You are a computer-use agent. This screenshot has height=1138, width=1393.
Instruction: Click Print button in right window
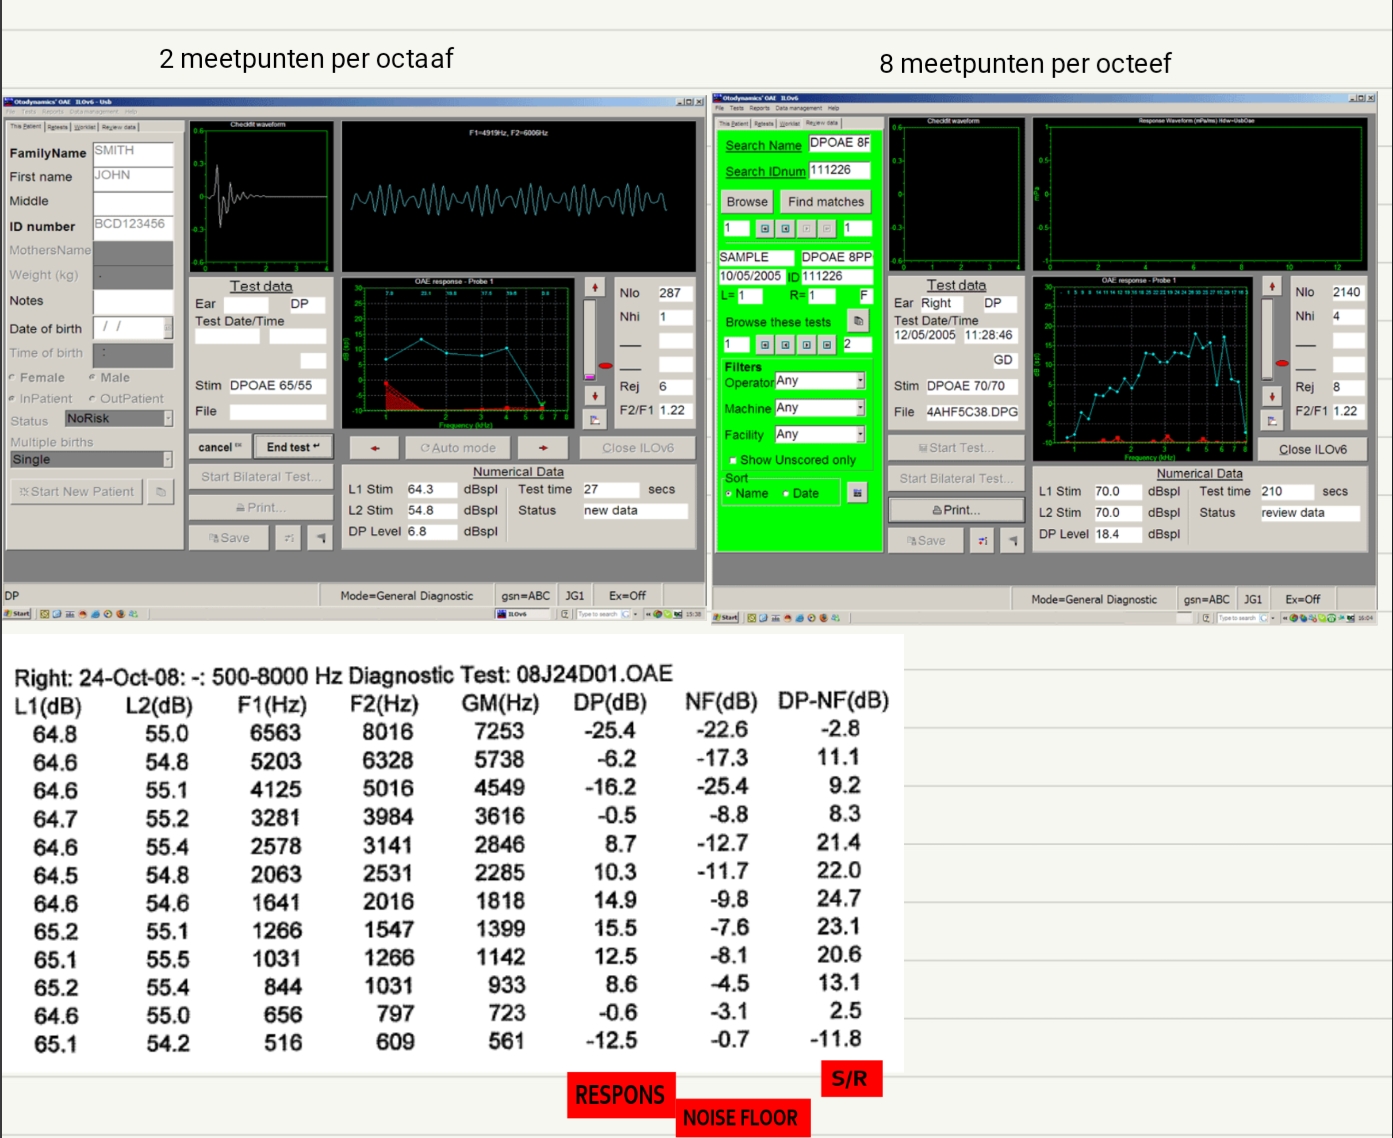(956, 510)
